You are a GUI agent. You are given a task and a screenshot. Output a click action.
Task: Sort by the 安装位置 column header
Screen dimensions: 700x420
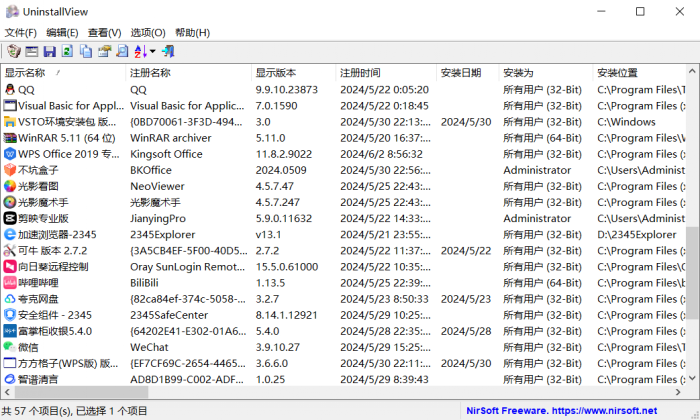click(x=639, y=73)
